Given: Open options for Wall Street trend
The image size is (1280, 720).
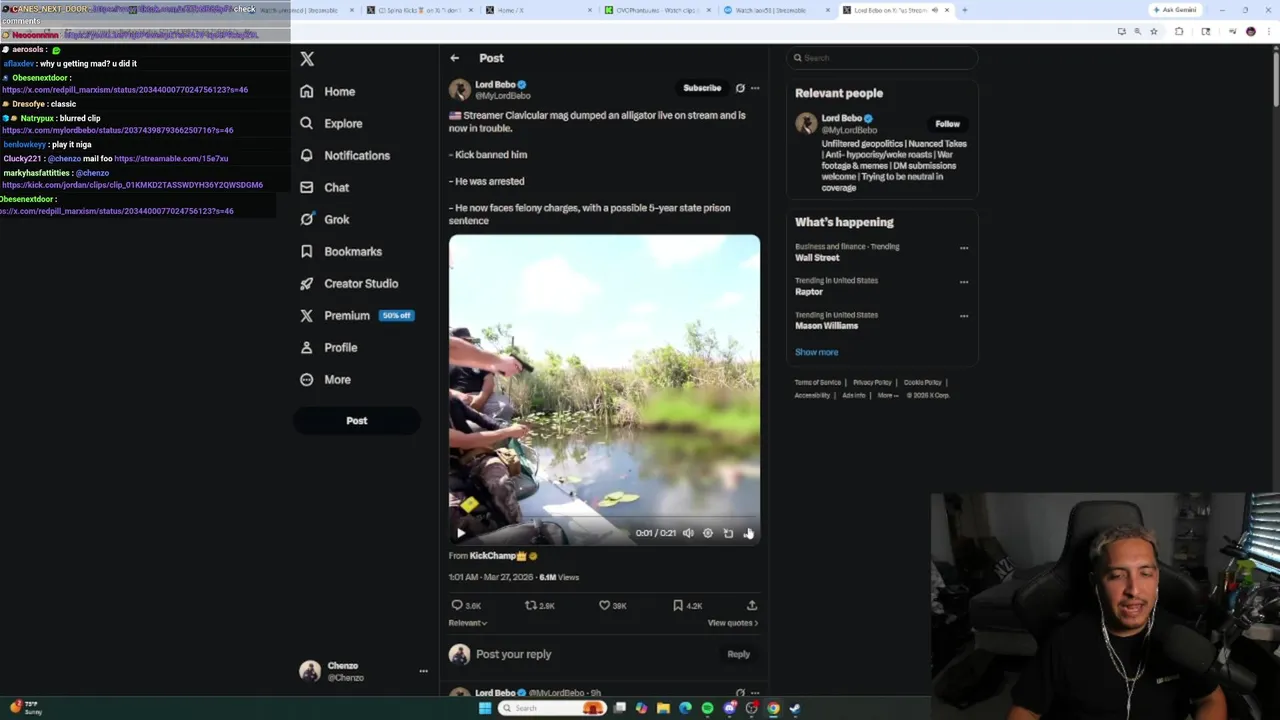Looking at the screenshot, I should (x=964, y=248).
